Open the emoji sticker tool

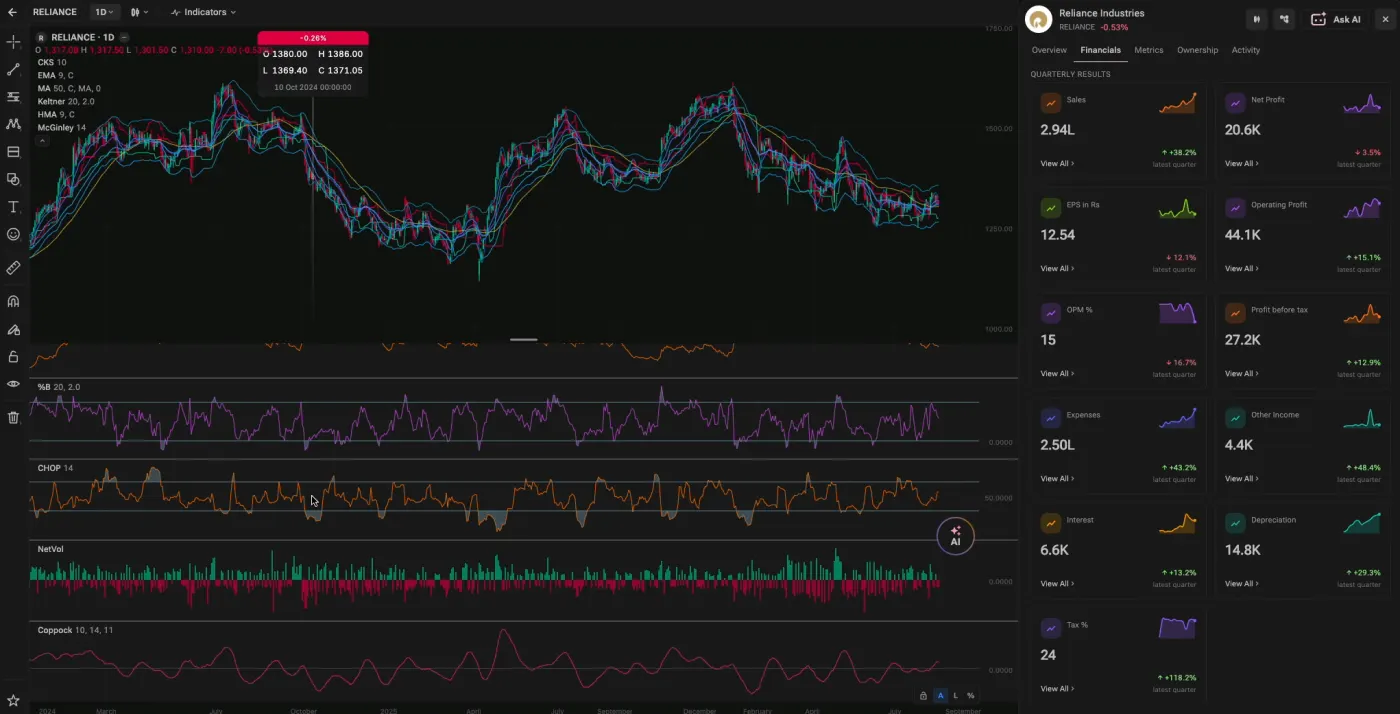(x=13, y=234)
